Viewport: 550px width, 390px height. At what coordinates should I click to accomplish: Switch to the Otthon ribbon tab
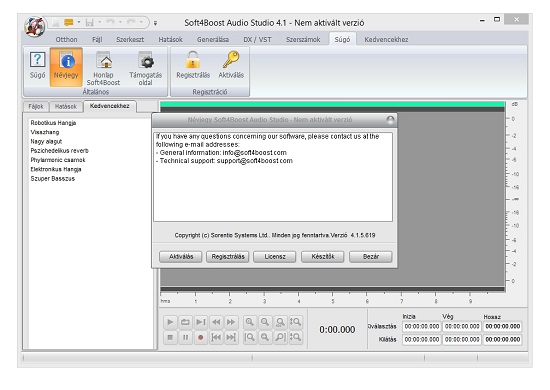pos(67,40)
